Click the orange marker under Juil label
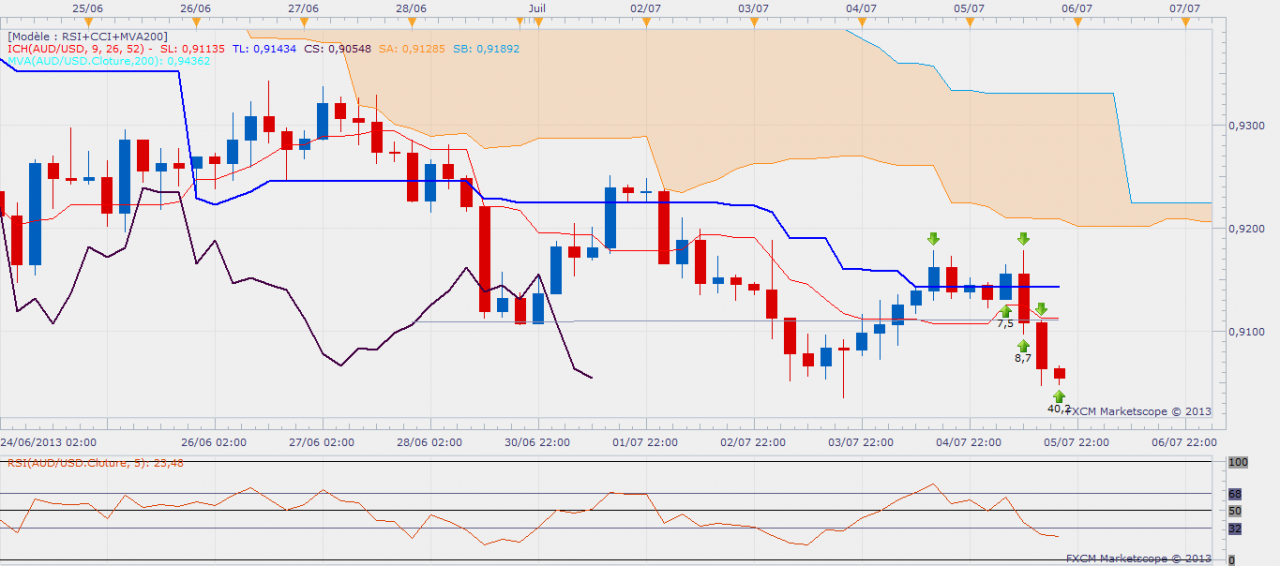Viewport: 1280px width, 566px height. point(537,20)
